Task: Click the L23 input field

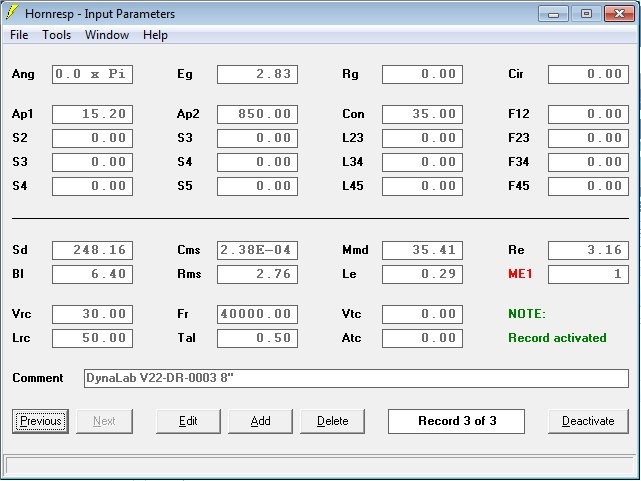Action: 422,138
